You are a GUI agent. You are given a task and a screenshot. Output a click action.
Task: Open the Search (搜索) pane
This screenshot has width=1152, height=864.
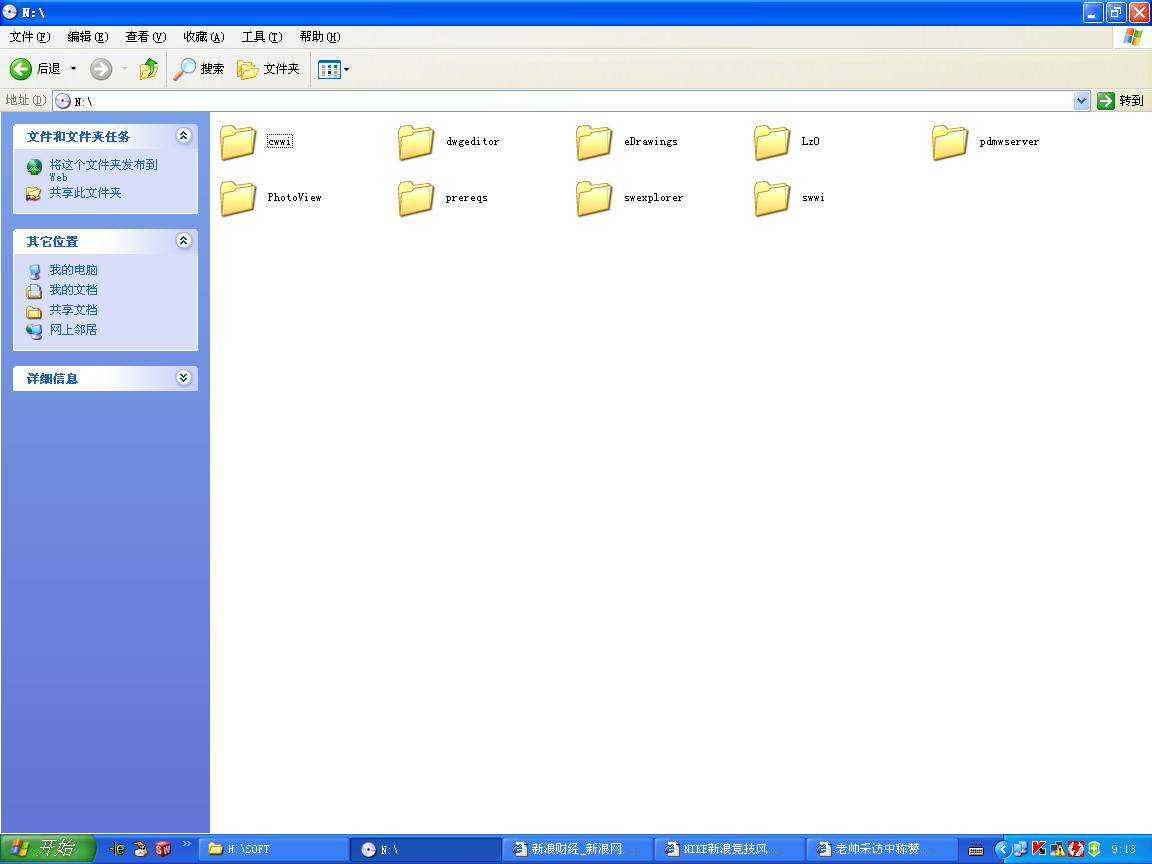tap(198, 69)
